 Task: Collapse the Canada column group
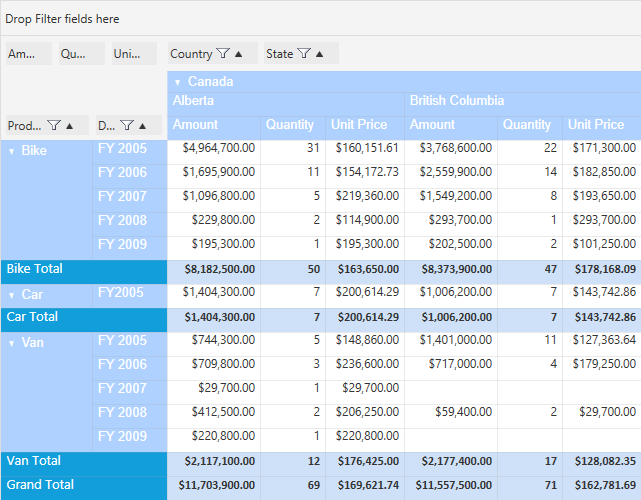click(177, 83)
